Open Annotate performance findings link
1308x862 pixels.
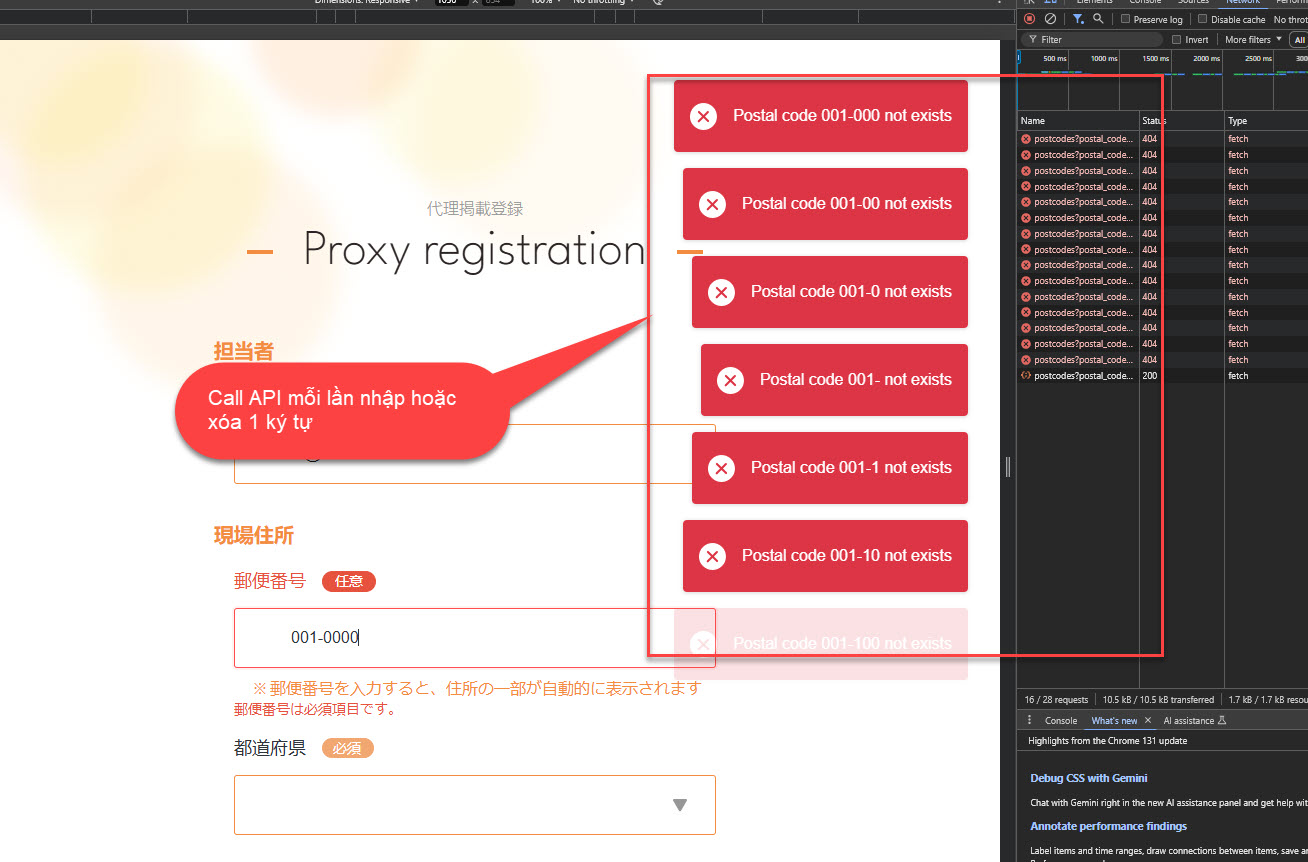[x=1108, y=826]
